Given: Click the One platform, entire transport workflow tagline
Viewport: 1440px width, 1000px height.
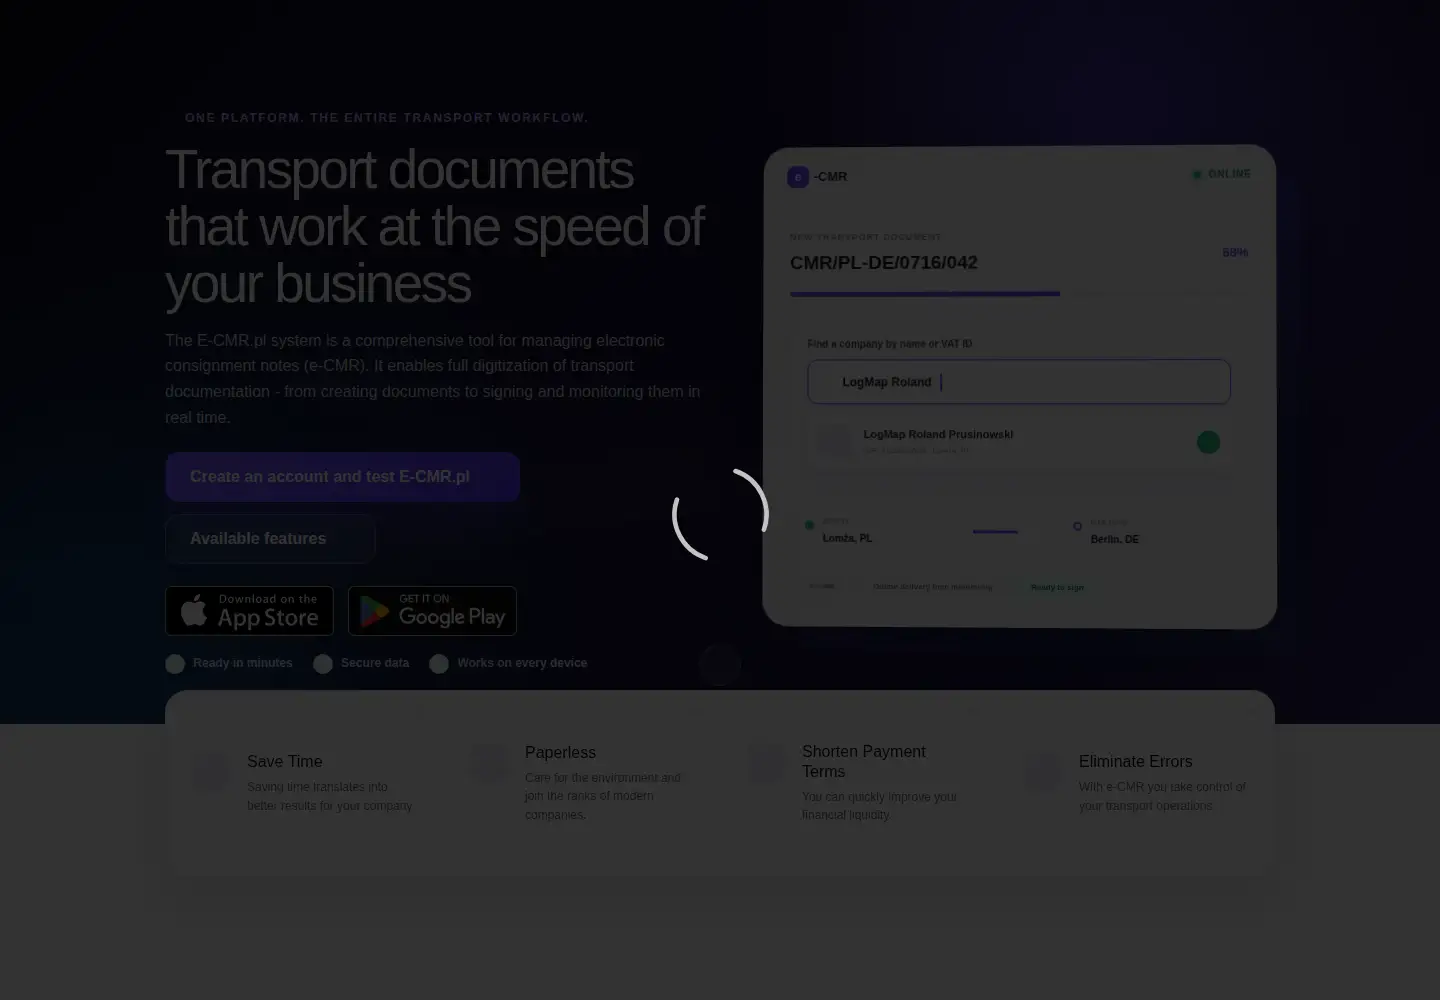Looking at the screenshot, I should tap(387, 118).
